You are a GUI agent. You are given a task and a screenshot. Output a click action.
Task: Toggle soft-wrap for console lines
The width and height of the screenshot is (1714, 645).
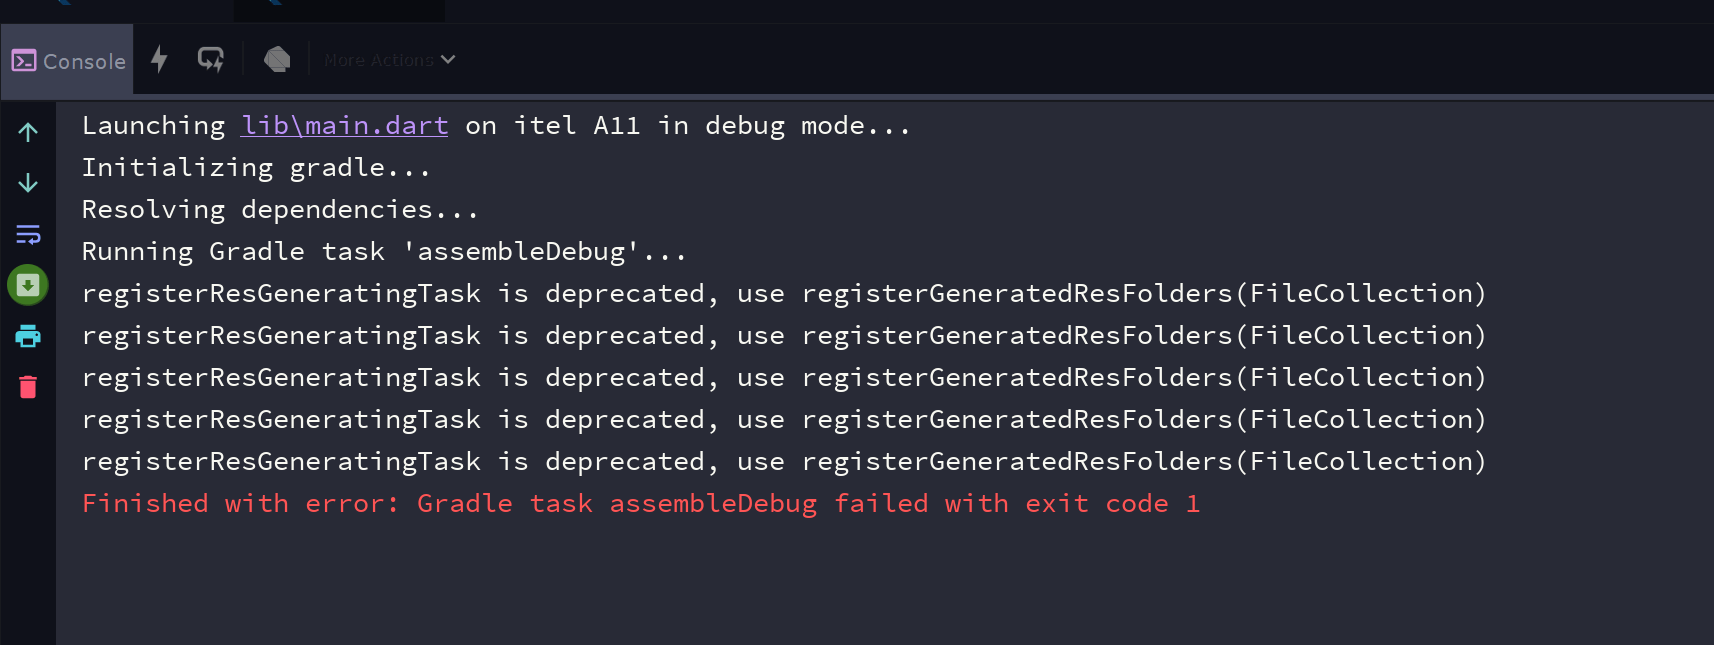(x=28, y=235)
